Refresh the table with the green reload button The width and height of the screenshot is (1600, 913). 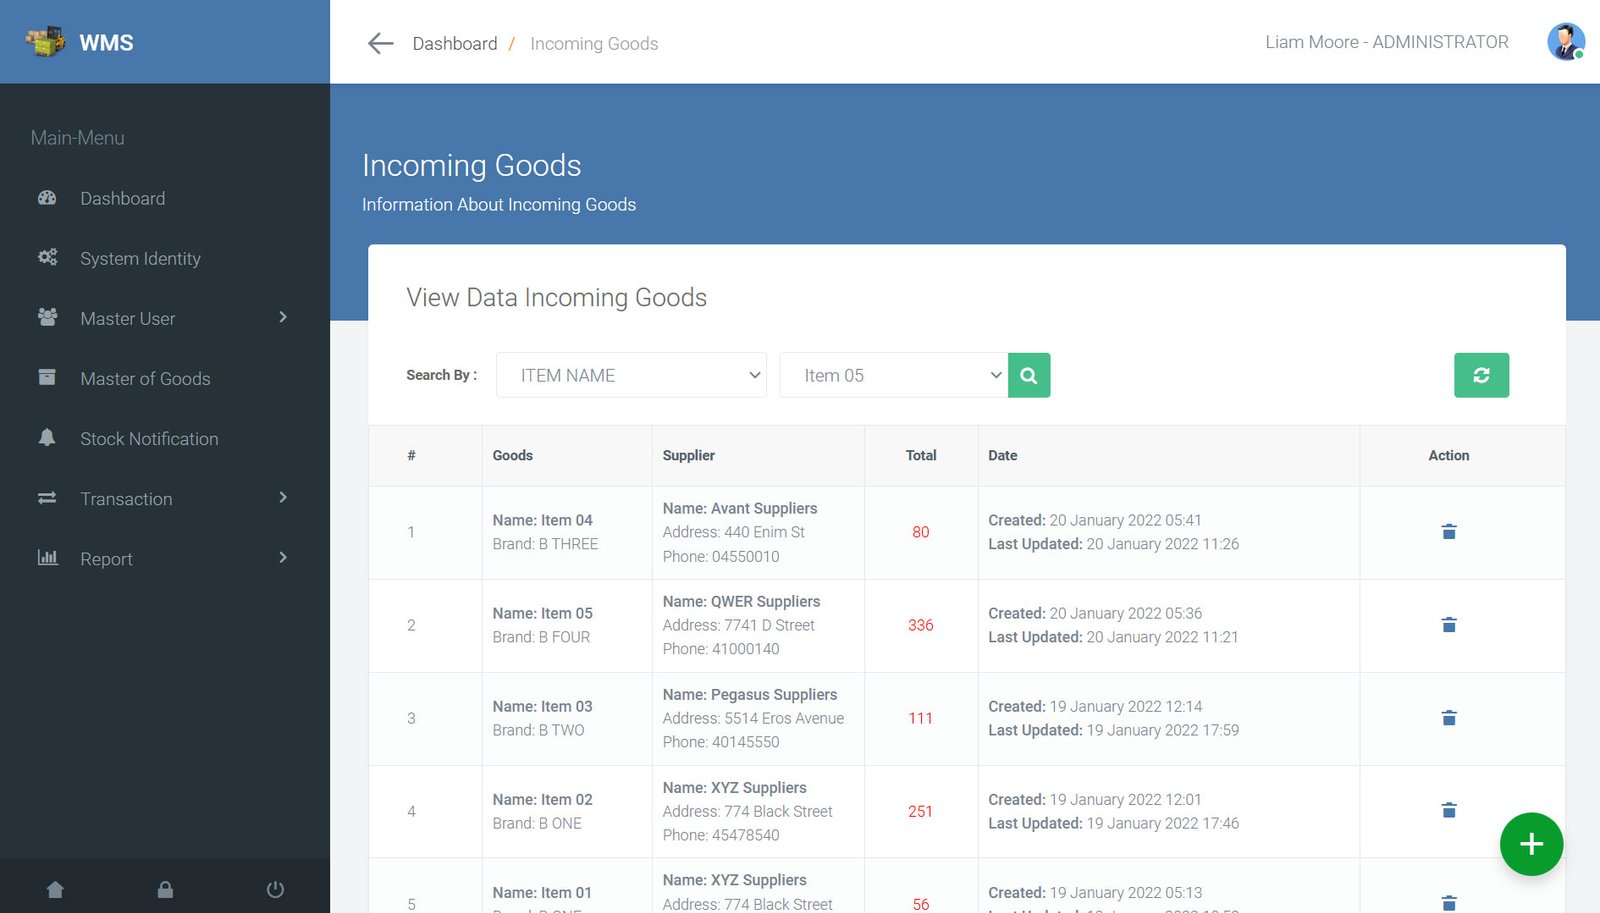pyautogui.click(x=1481, y=375)
